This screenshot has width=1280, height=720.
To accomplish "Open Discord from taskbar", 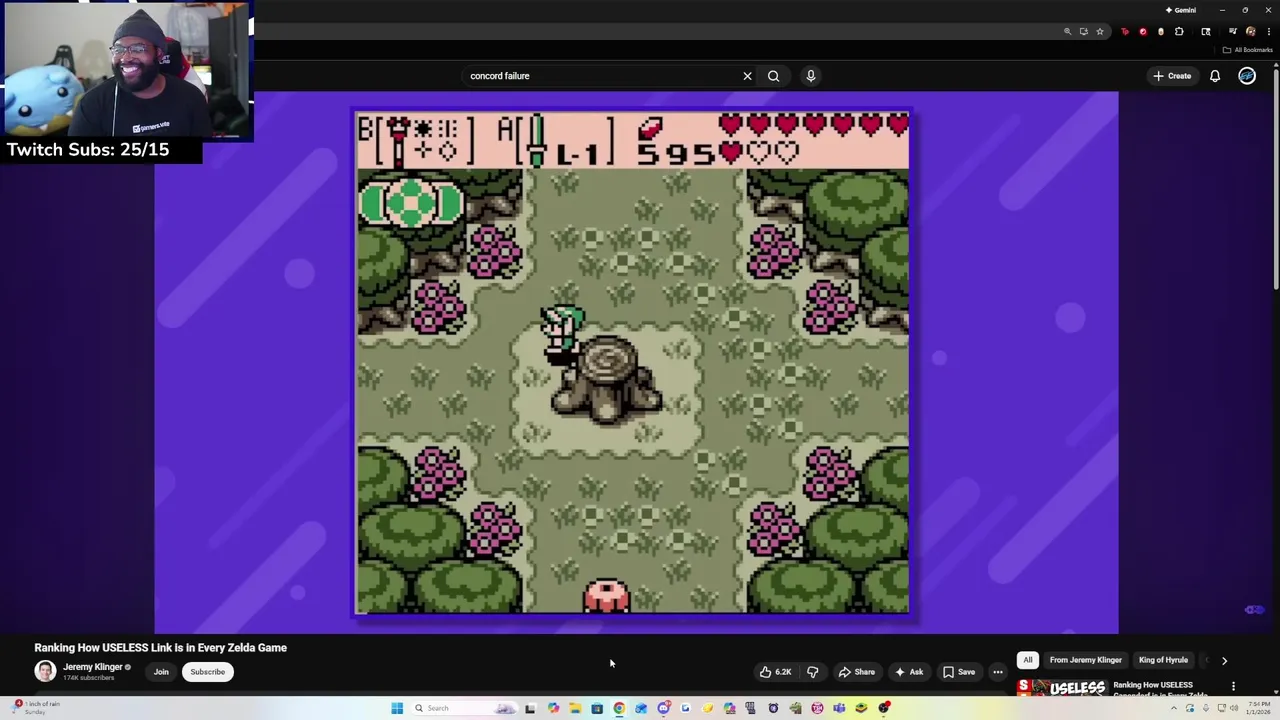I will coord(663,708).
